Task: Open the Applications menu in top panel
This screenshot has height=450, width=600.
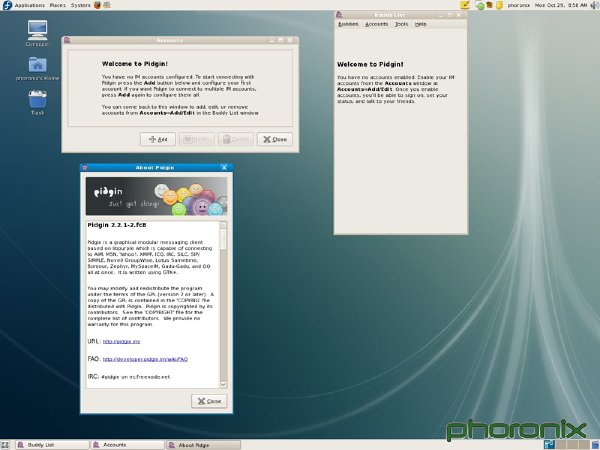Action: (x=29, y=5)
